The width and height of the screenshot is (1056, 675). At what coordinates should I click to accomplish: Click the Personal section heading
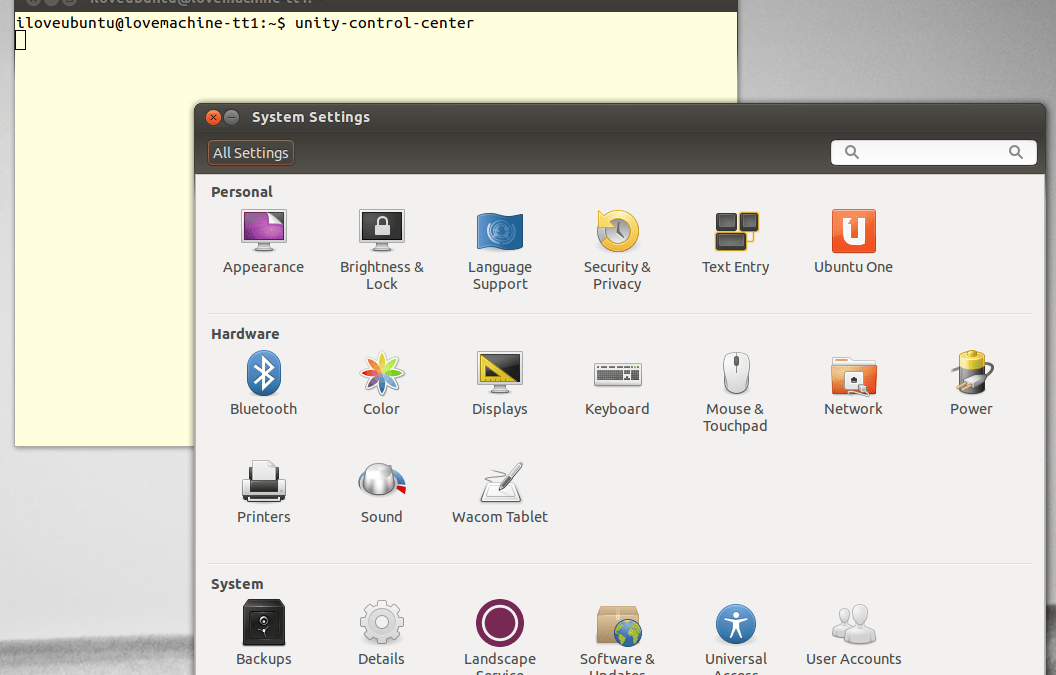pos(242,192)
